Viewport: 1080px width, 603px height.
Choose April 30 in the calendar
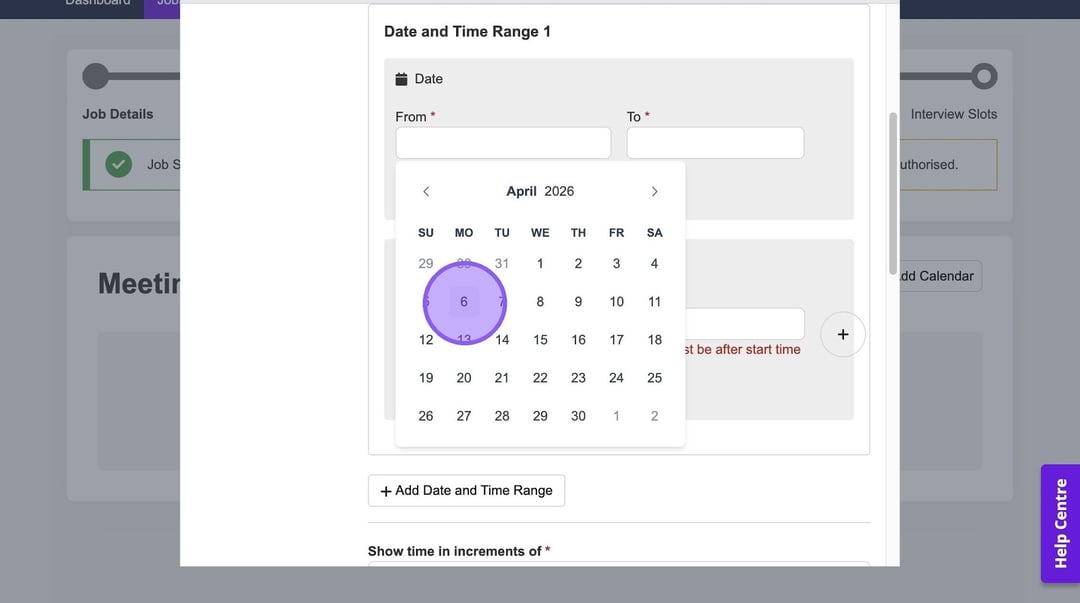click(578, 416)
